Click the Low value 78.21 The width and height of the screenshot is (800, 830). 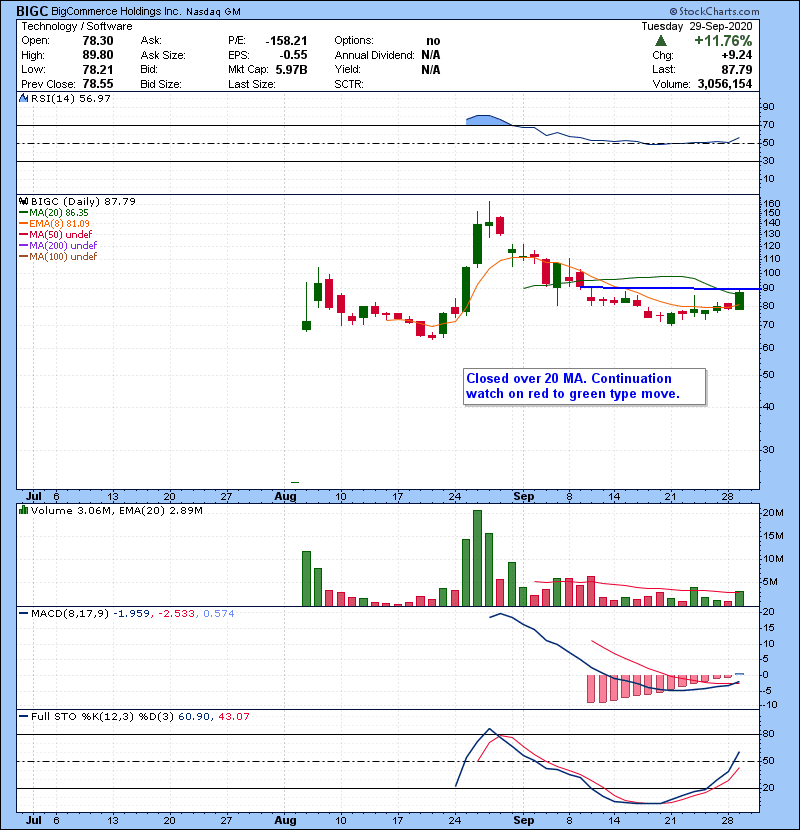tap(97, 69)
